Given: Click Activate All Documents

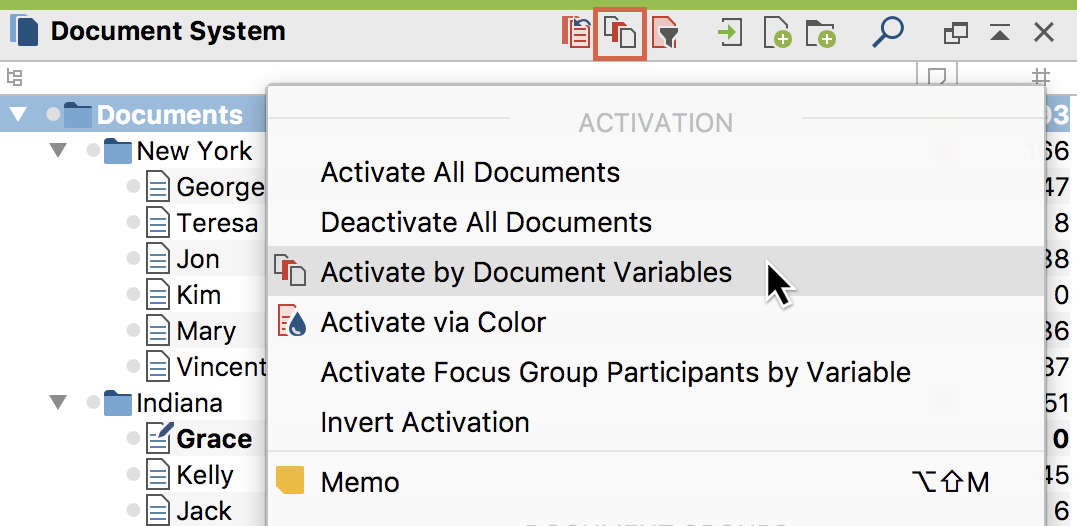Looking at the screenshot, I should tap(470, 172).
